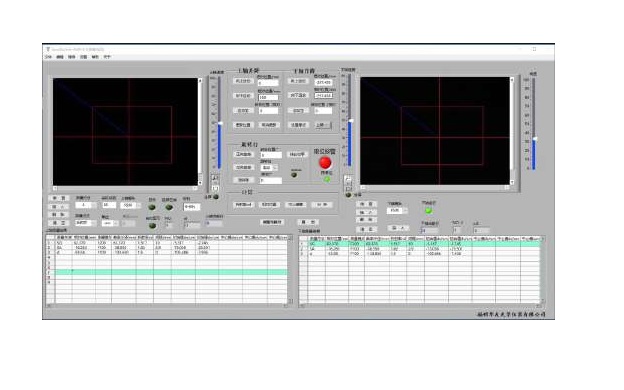Viewport: 624px width, 390px height.
Task: Click the first button in the calculation section
Action: tap(244, 205)
